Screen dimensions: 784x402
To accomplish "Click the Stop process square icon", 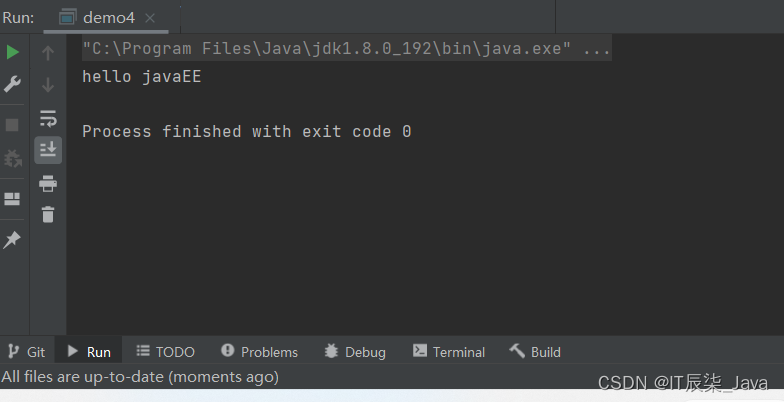I will point(13,125).
